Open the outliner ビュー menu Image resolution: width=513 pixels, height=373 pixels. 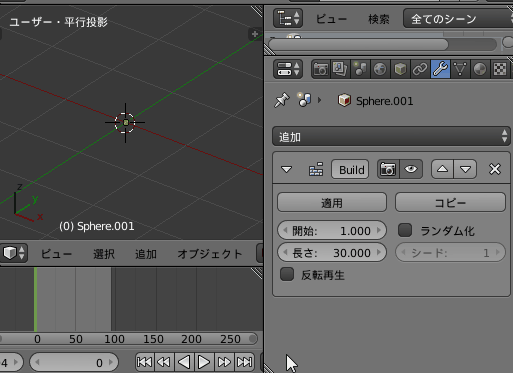[331, 19]
